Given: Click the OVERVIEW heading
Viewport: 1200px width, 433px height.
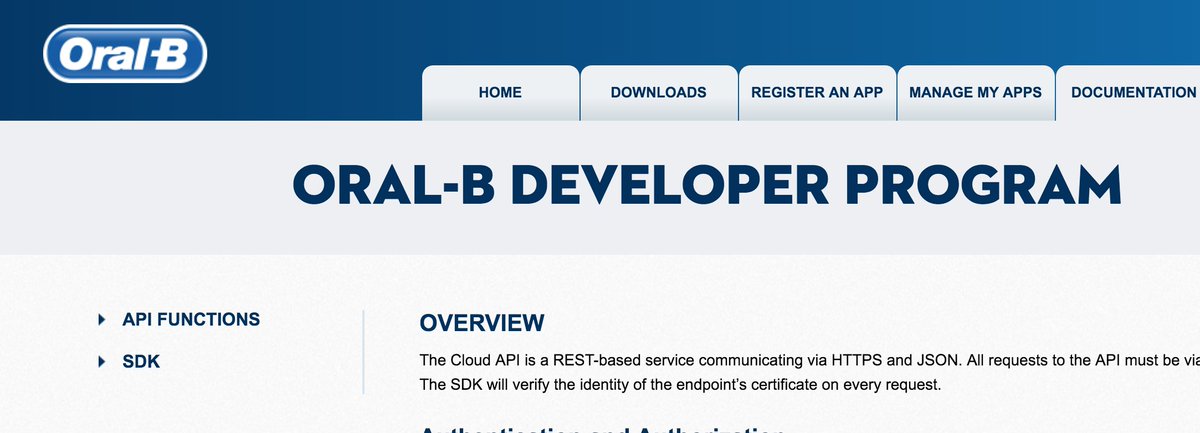Looking at the screenshot, I should point(482,323).
